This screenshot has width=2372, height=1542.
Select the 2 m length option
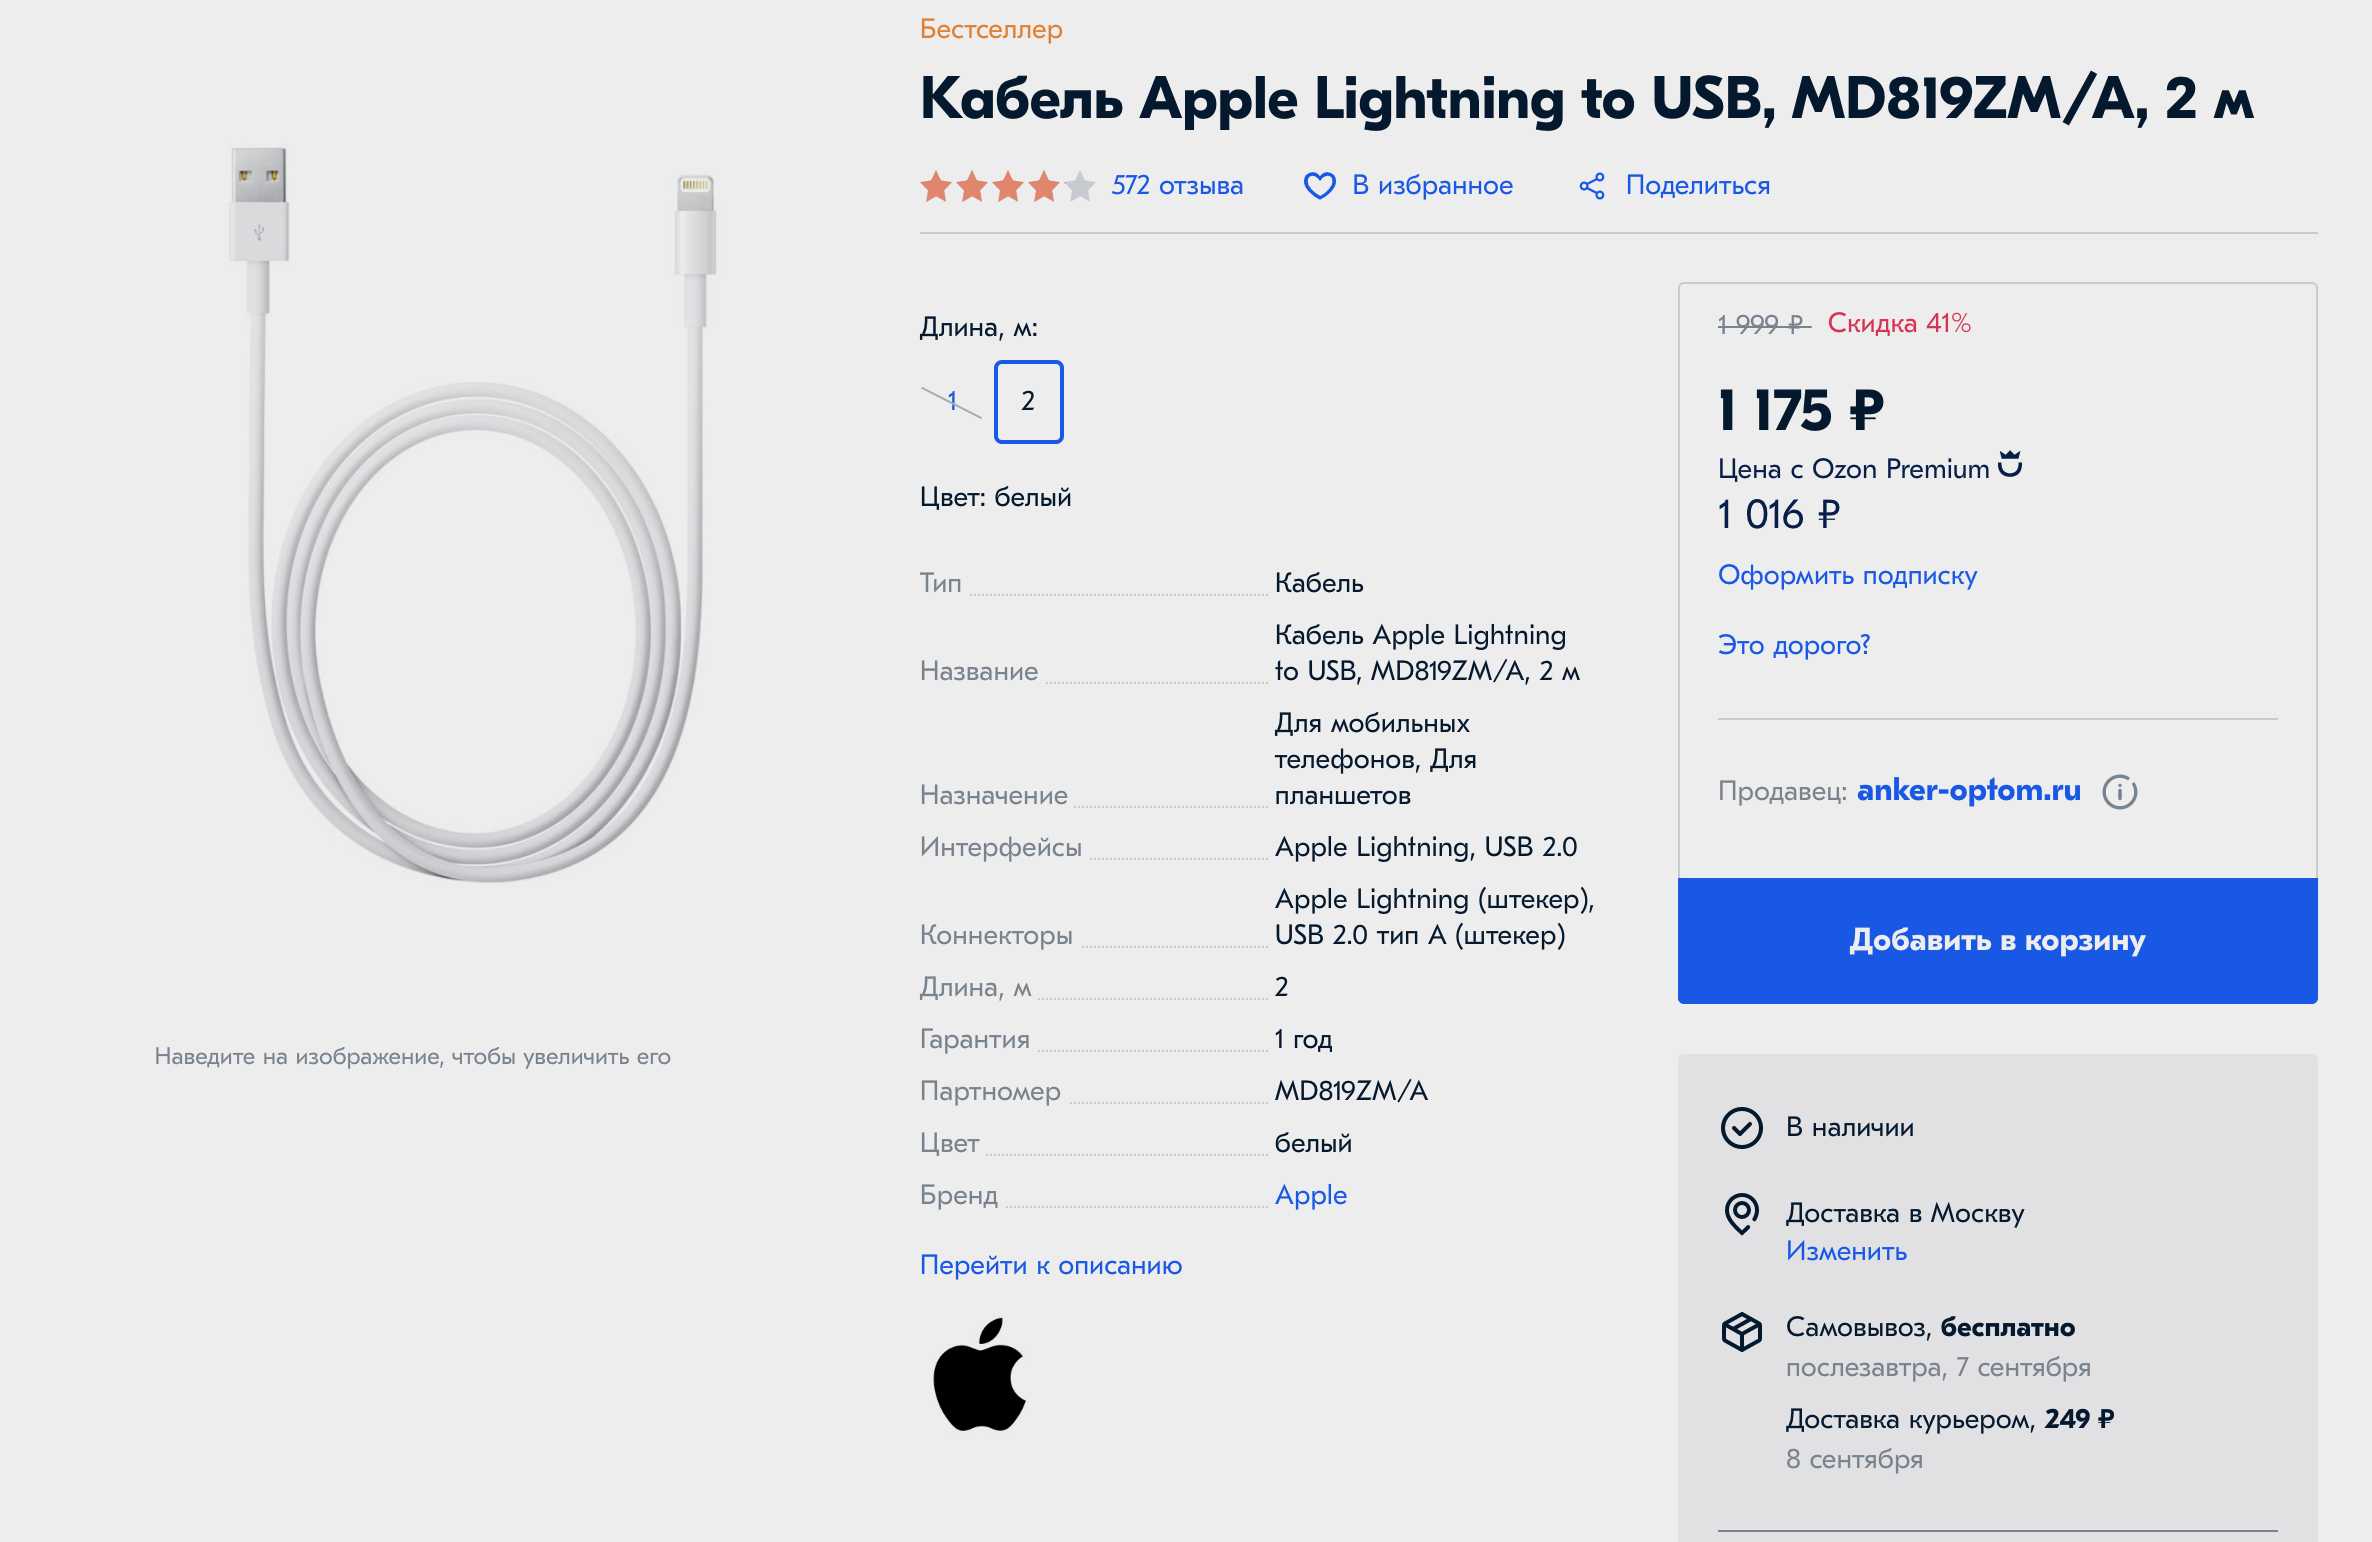click(1028, 401)
